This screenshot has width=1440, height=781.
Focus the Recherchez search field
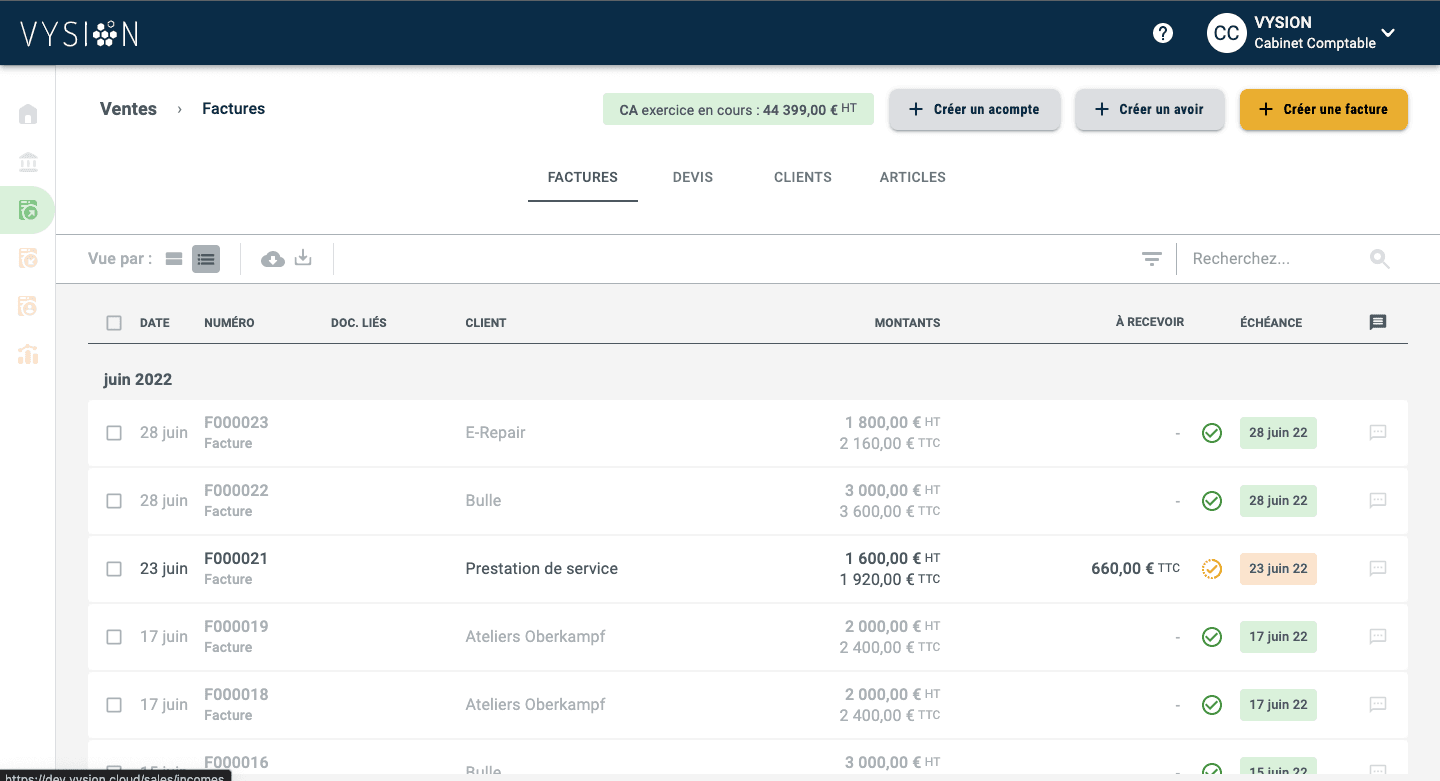point(1275,259)
